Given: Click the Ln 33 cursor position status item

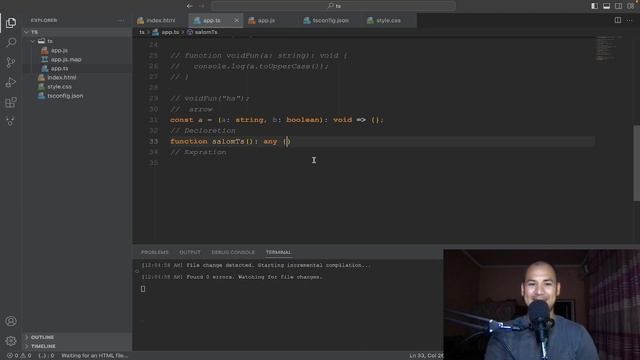Looking at the screenshot, I should coord(426,356).
